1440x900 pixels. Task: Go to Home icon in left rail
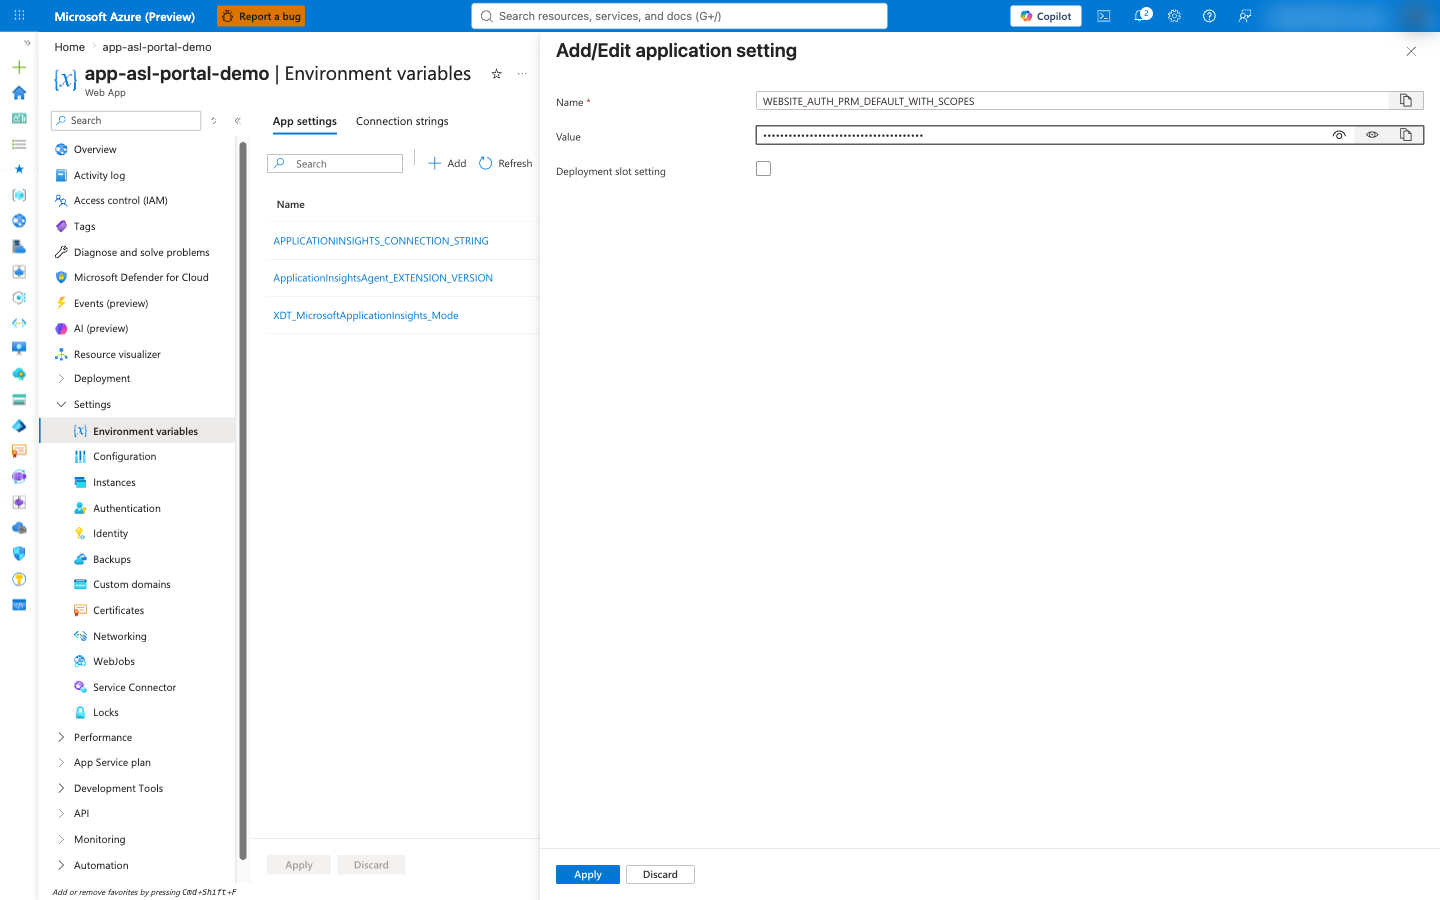(x=19, y=93)
